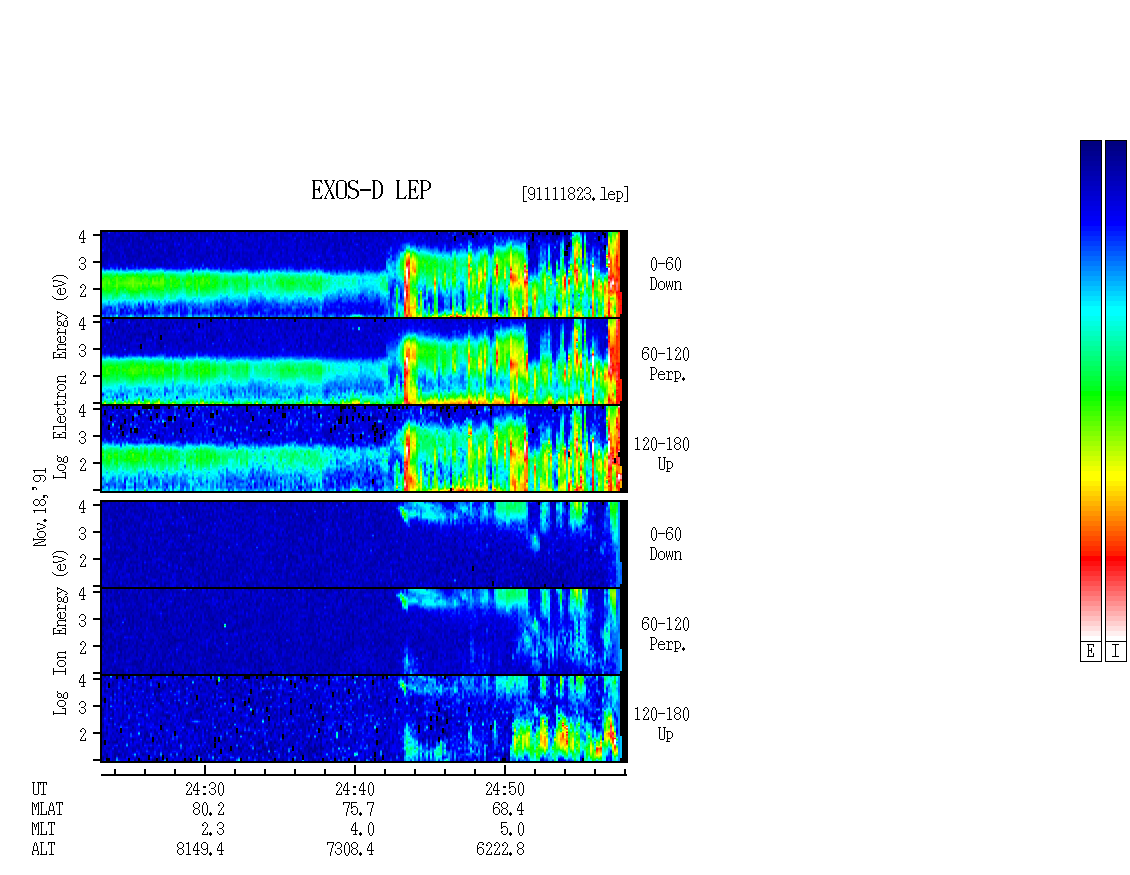Click the electron 0-60 Down panel label

(665, 275)
